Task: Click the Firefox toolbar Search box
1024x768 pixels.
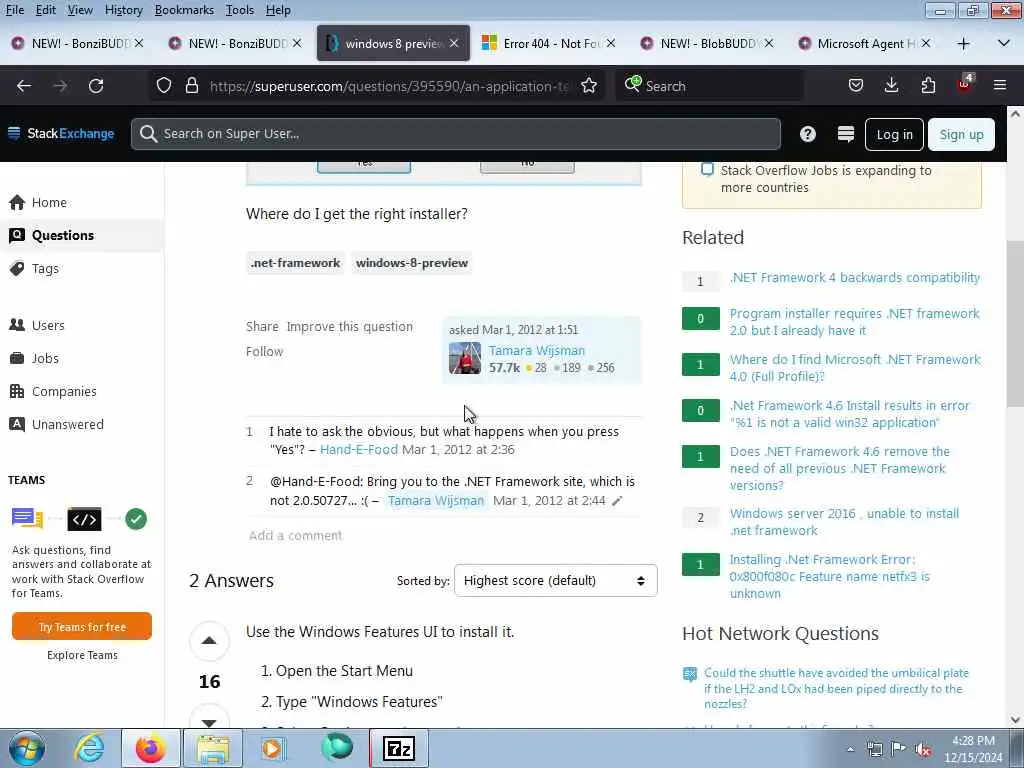Action: point(709,86)
